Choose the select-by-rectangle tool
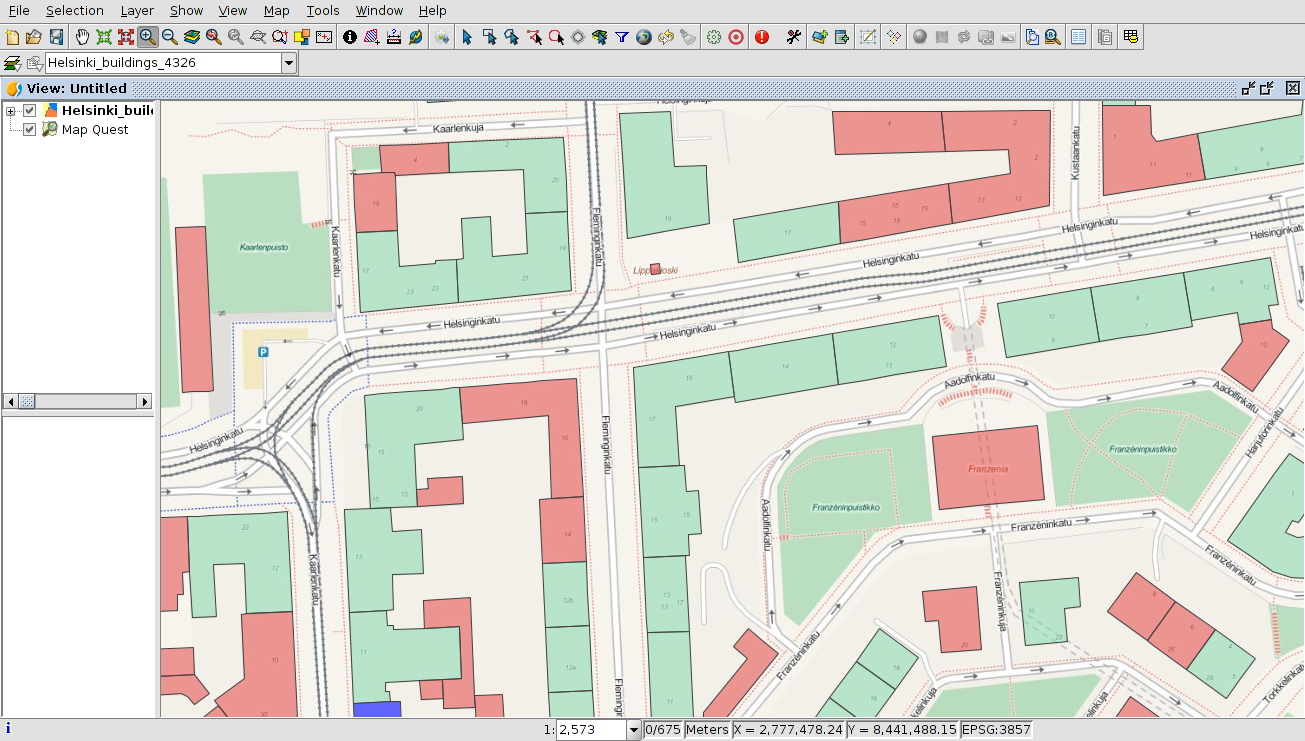This screenshot has width=1305, height=741. pos(489,37)
